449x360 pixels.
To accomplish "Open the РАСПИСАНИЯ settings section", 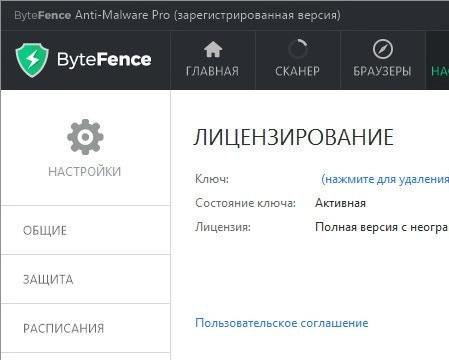I will 85,328.
